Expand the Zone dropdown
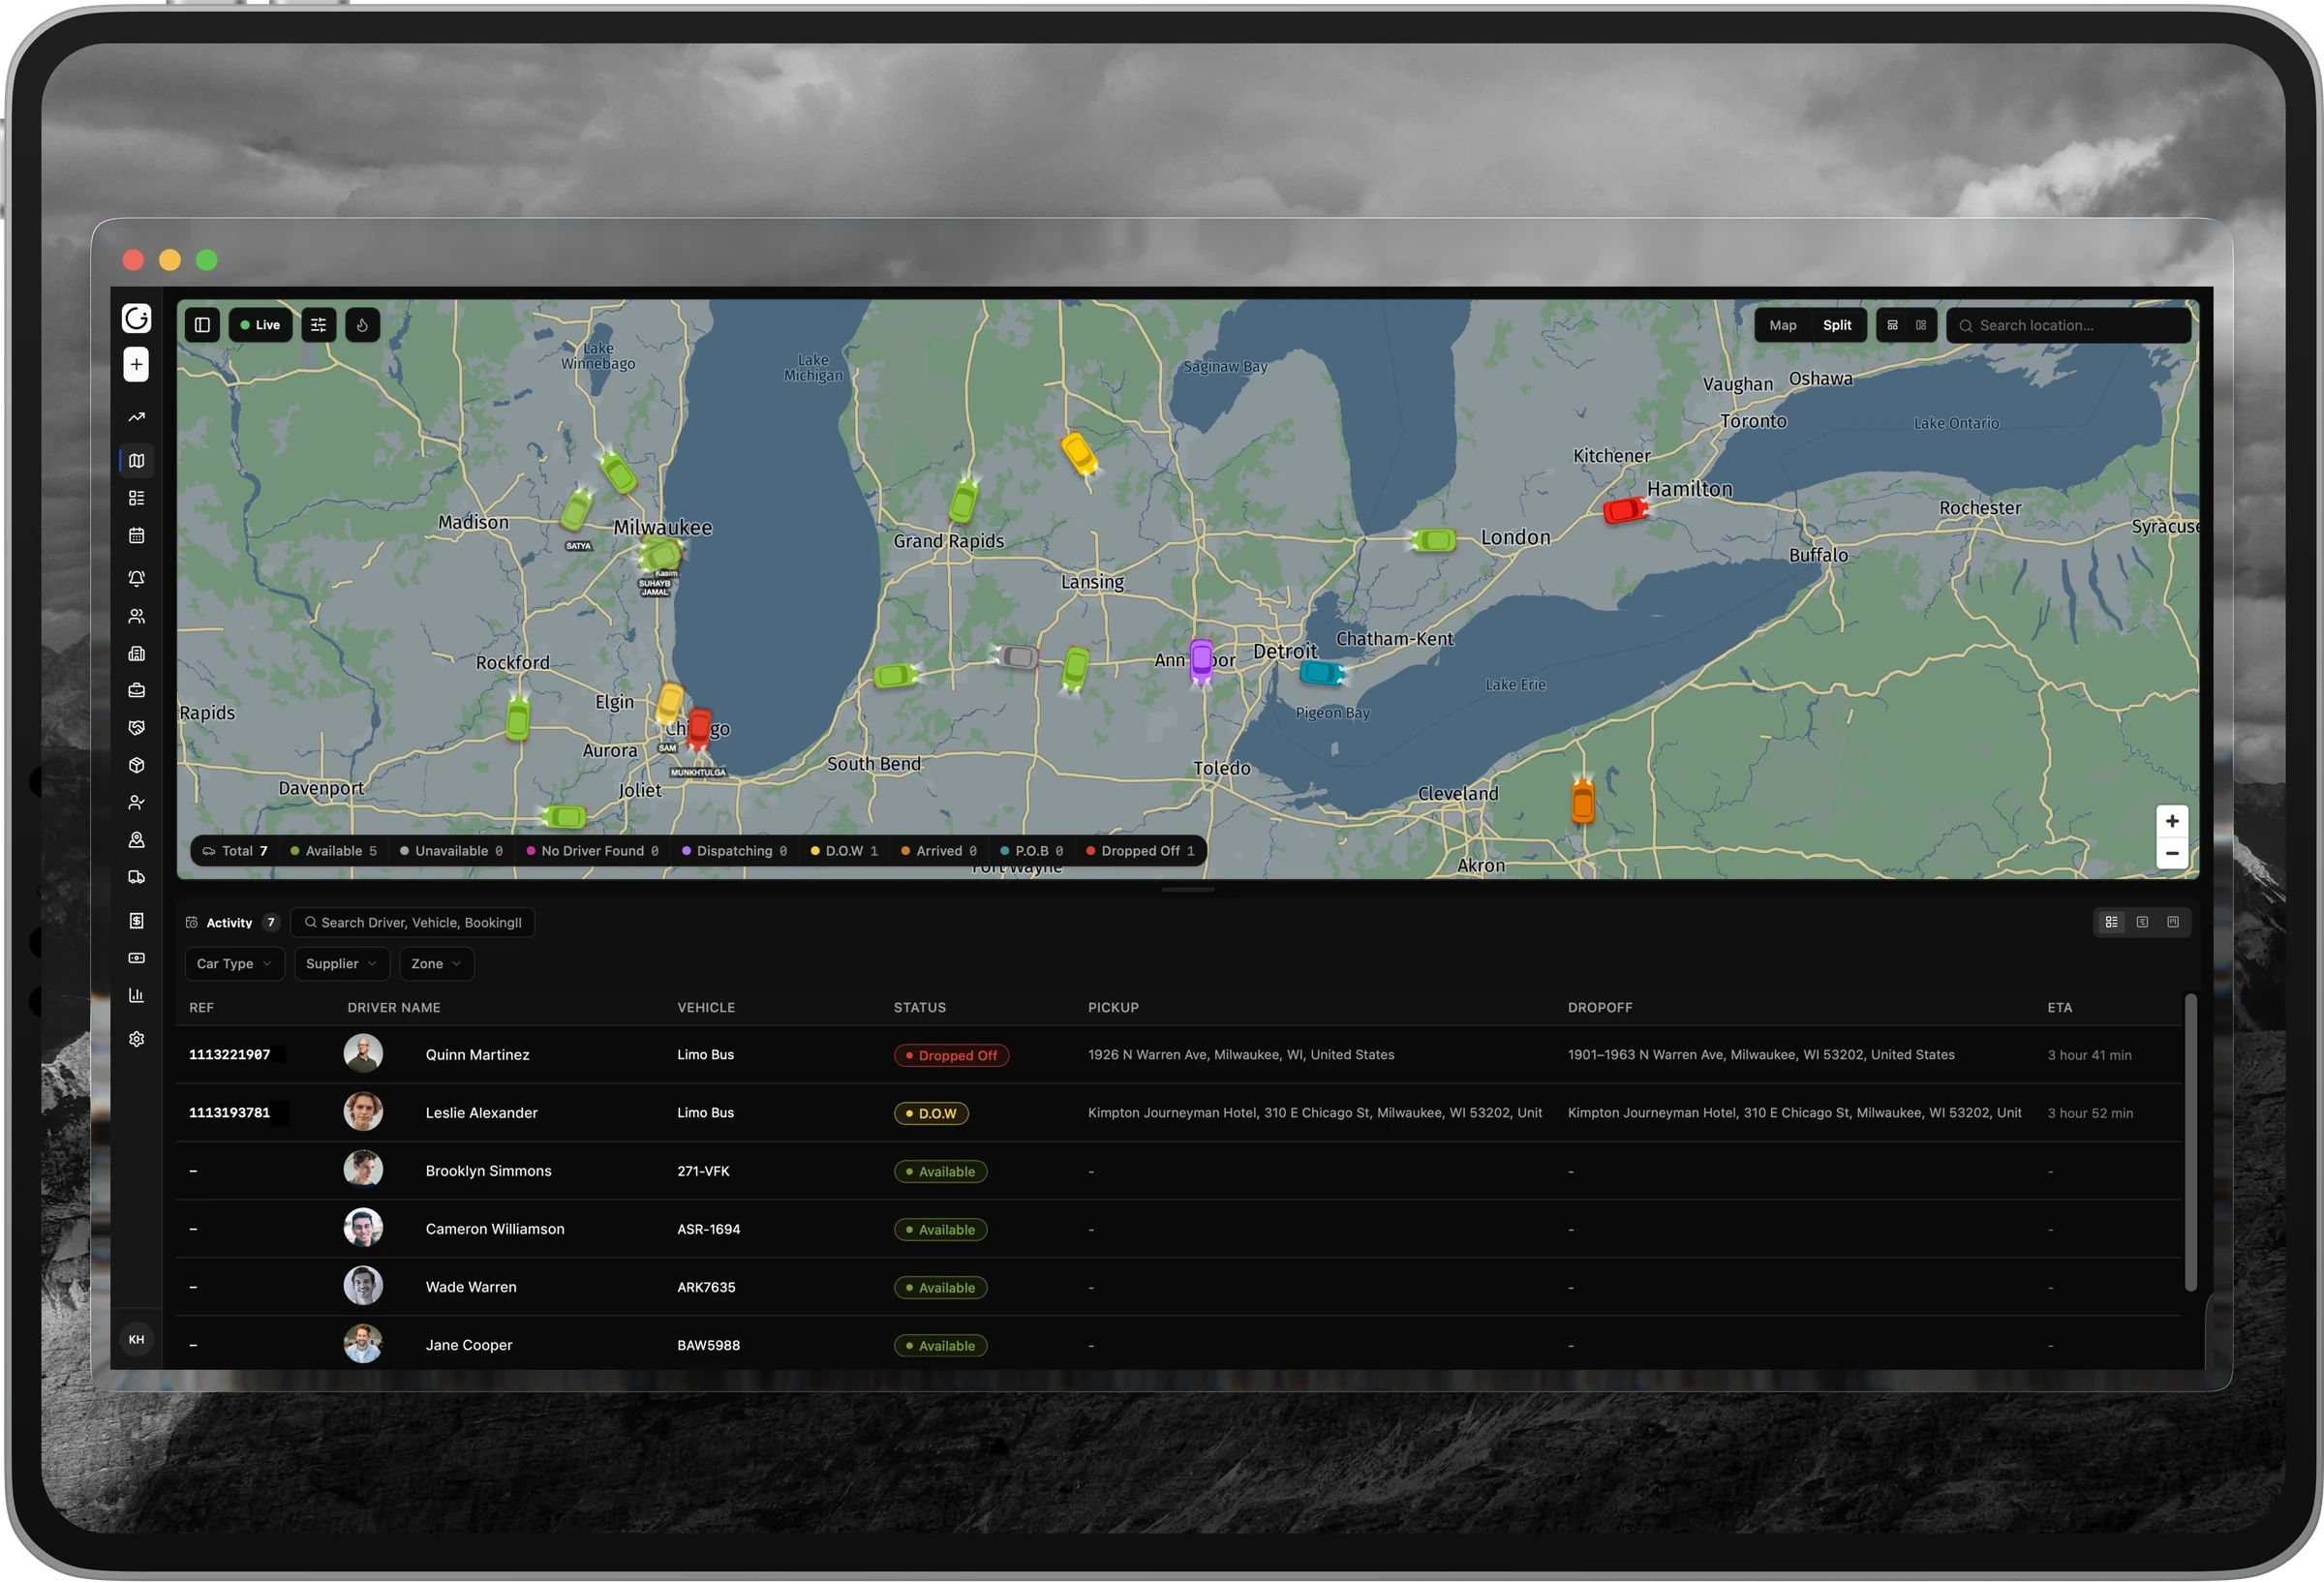Image resolution: width=2324 pixels, height=1582 pixels. (436, 964)
